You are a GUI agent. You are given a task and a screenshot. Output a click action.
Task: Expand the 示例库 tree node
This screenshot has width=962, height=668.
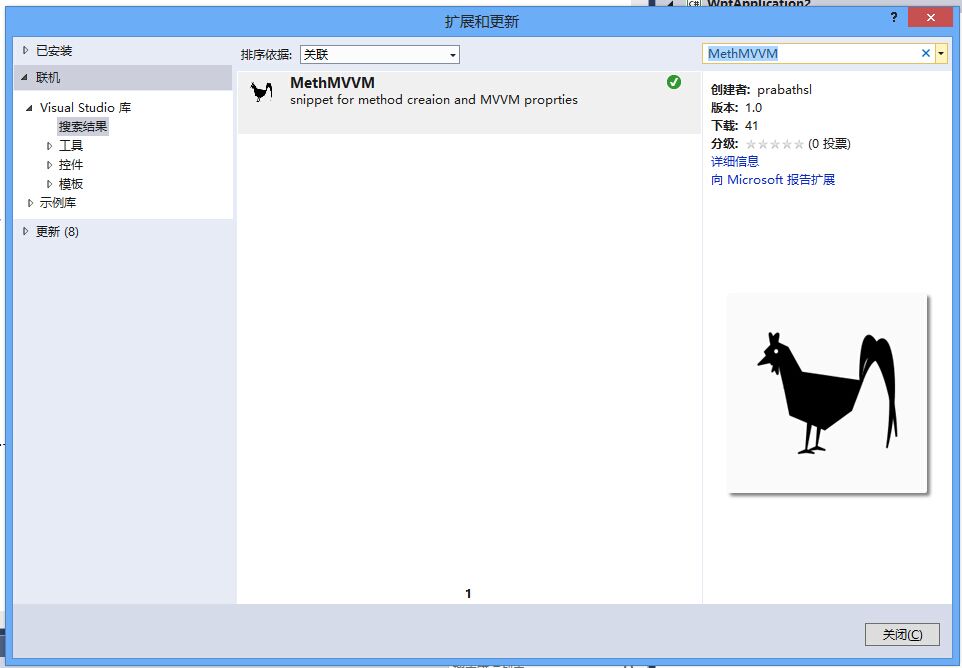[30, 203]
